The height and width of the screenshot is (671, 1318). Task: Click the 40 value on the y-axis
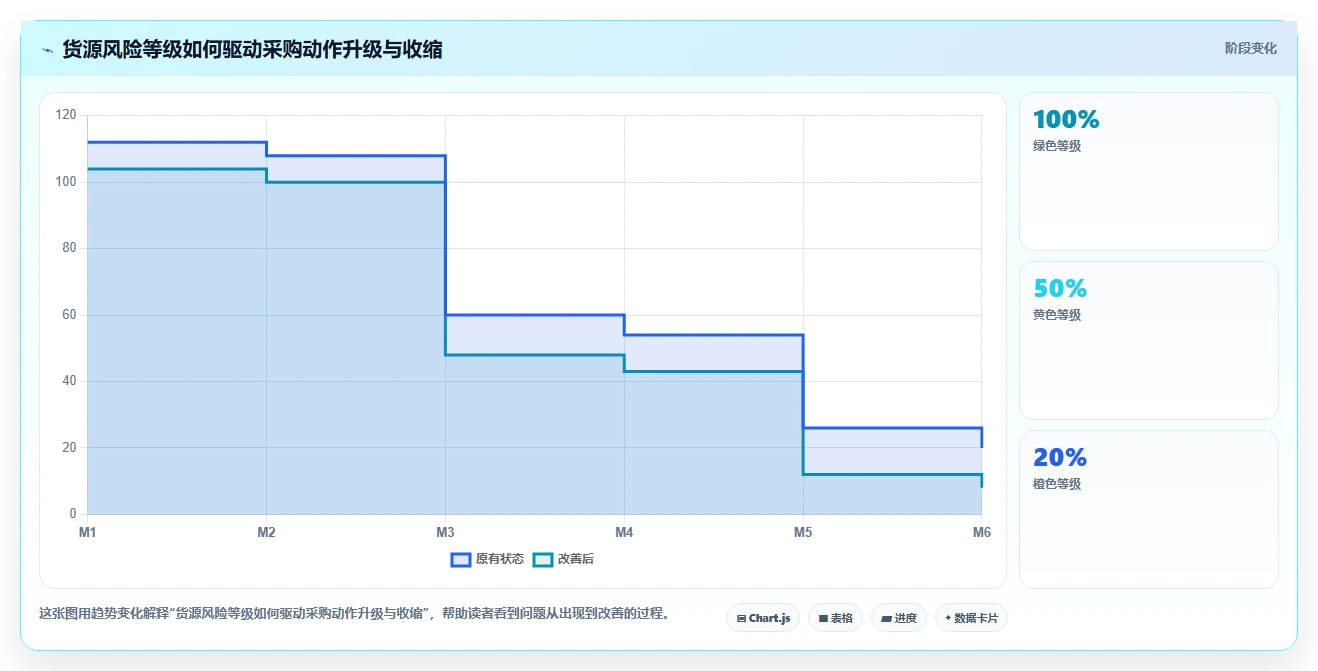[x=69, y=381]
